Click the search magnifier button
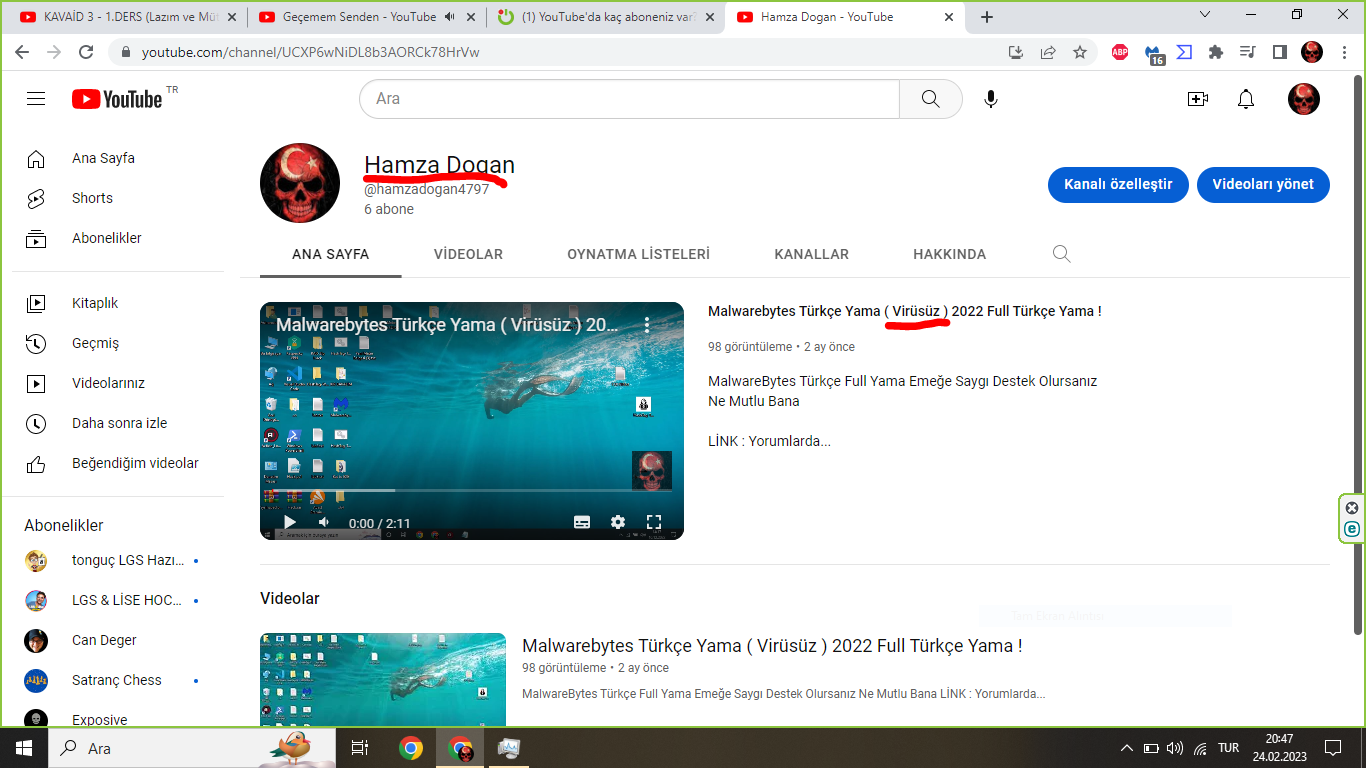 tap(930, 99)
